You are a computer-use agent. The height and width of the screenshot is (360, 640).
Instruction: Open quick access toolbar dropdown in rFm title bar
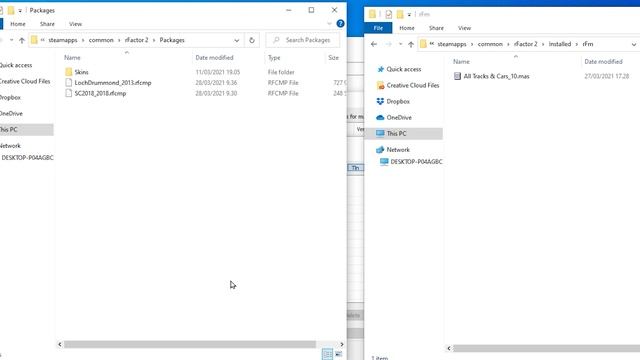click(x=409, y=15)
